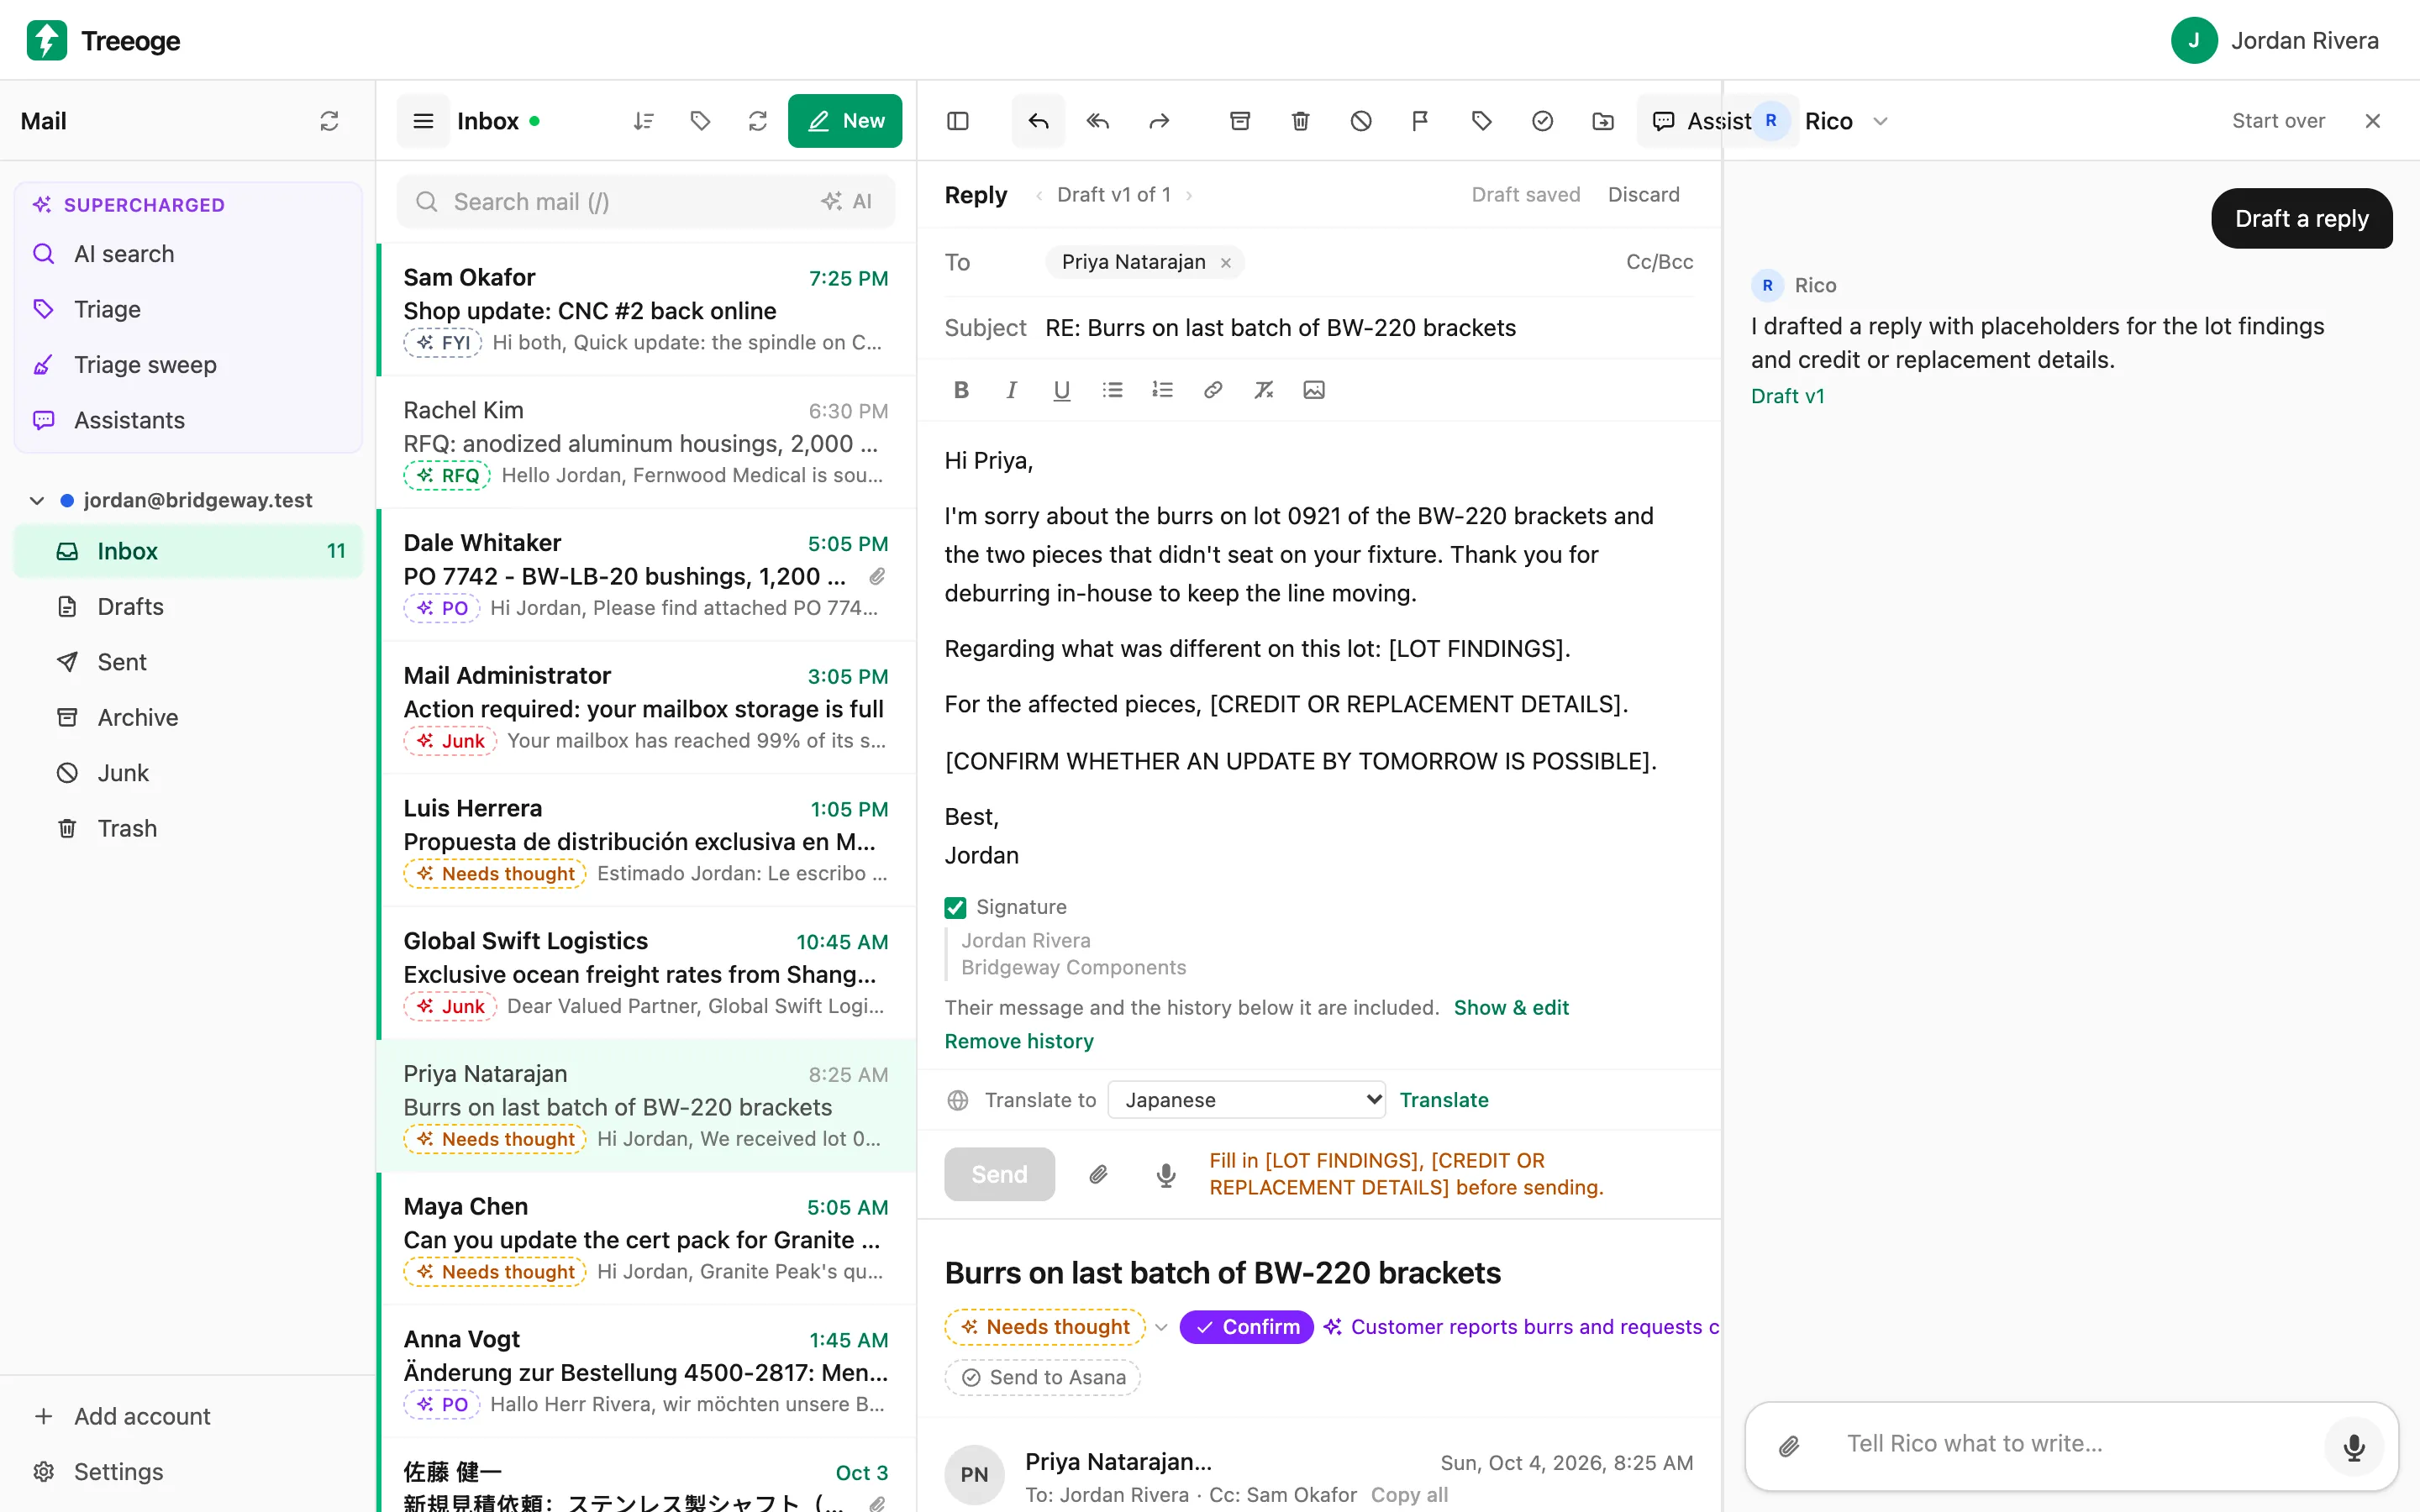Insert a link in reply editor
The height and width of the screenshot is (1512, 2420).
[x=1213, y=390]
